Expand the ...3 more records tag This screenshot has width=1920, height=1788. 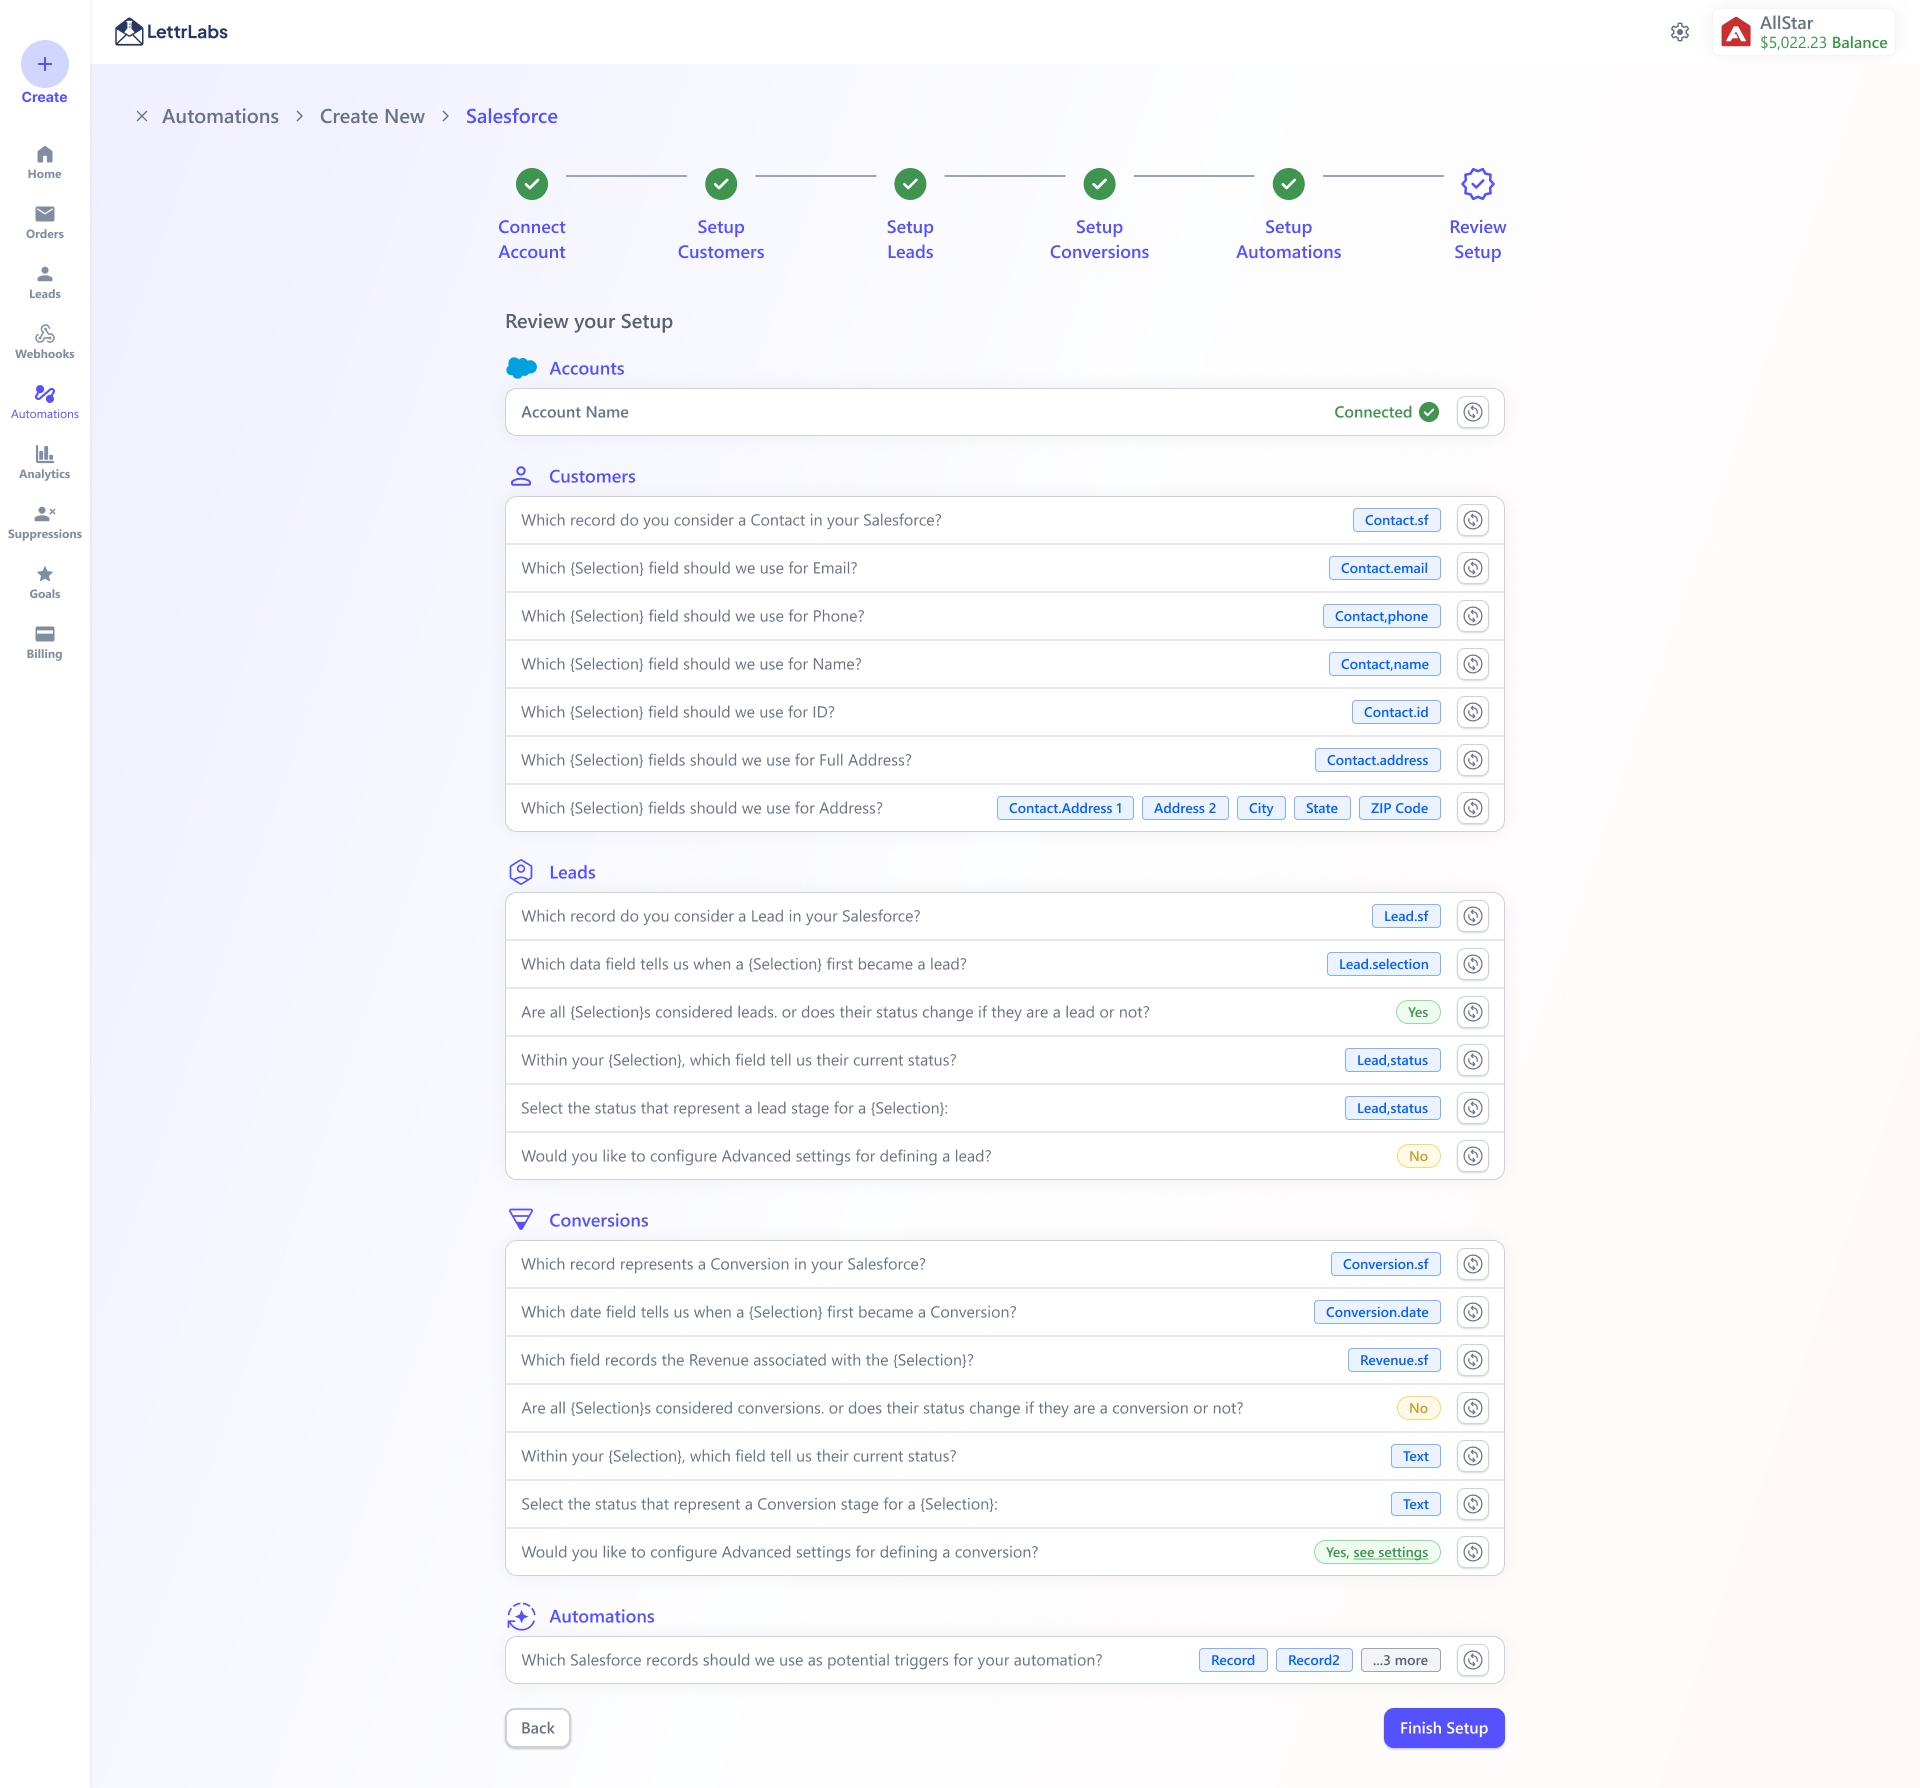[x=1400, y=1660]
